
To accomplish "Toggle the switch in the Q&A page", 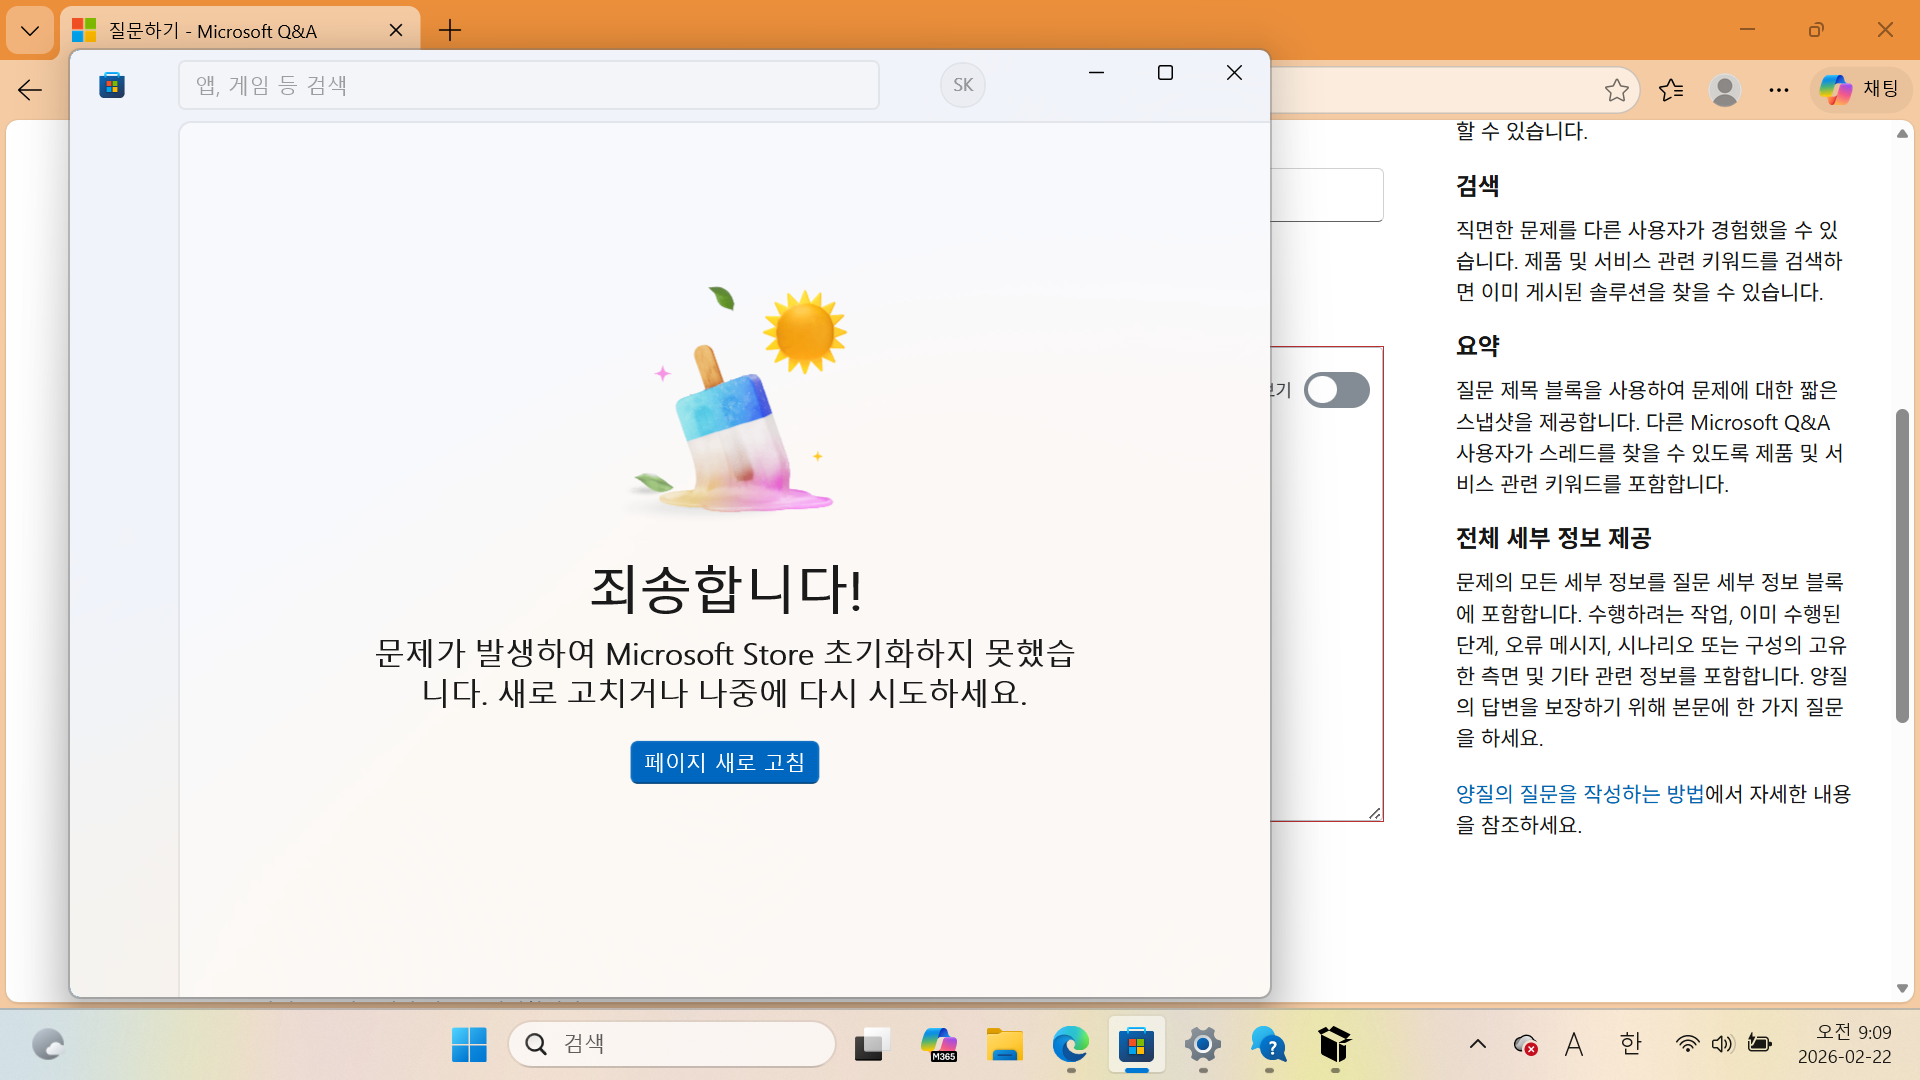I will [x=1337, y=390].
